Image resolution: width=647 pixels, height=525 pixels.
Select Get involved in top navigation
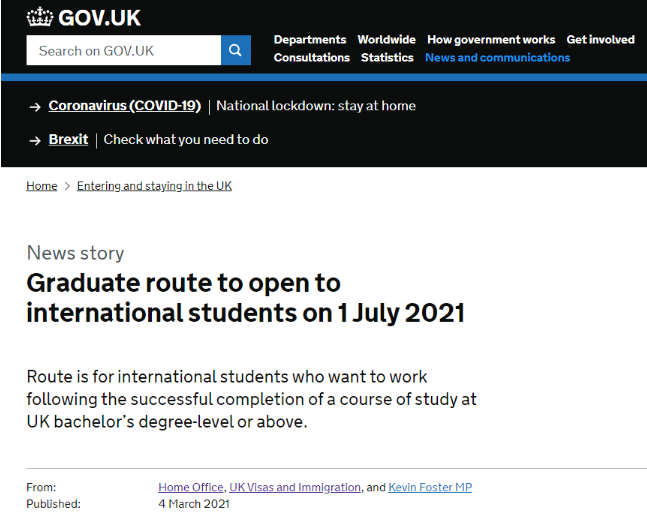600,40
